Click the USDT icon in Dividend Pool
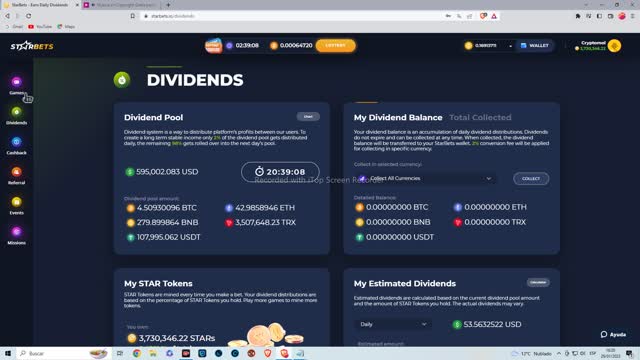Image resolution: width=640 pixels, height=360 pixels. coord(131,238)
